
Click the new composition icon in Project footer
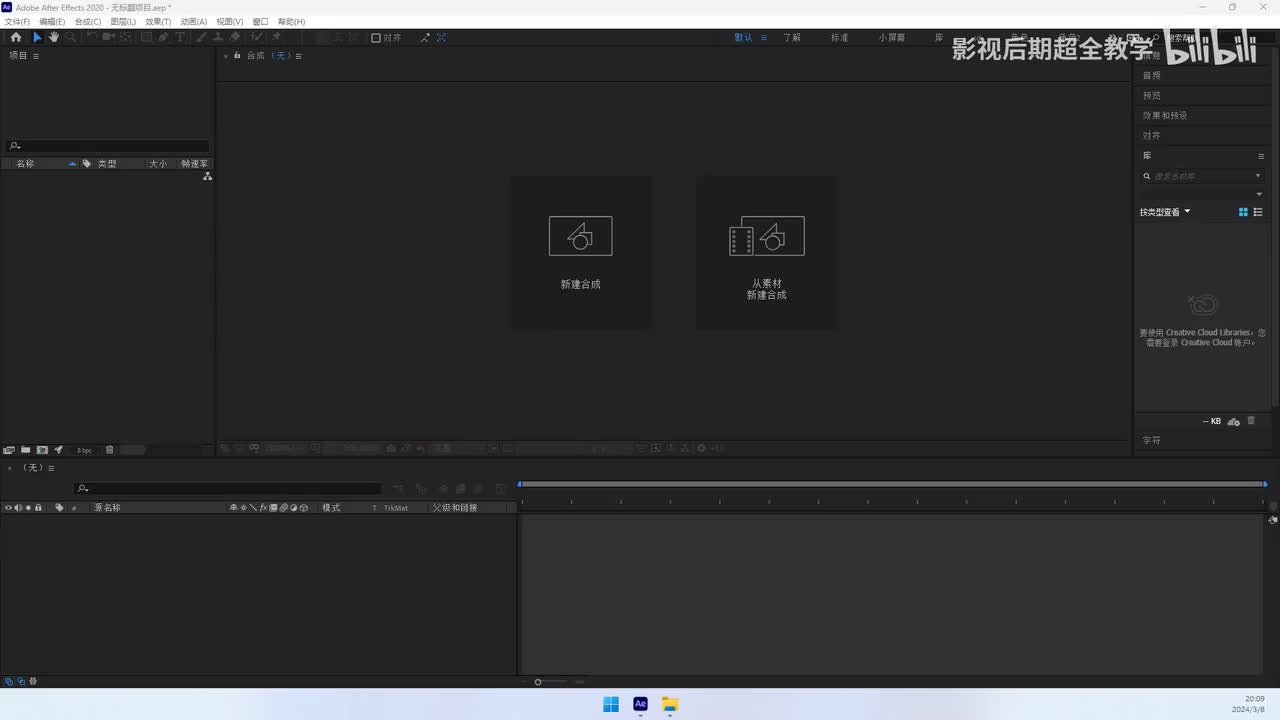click(42, 450)
